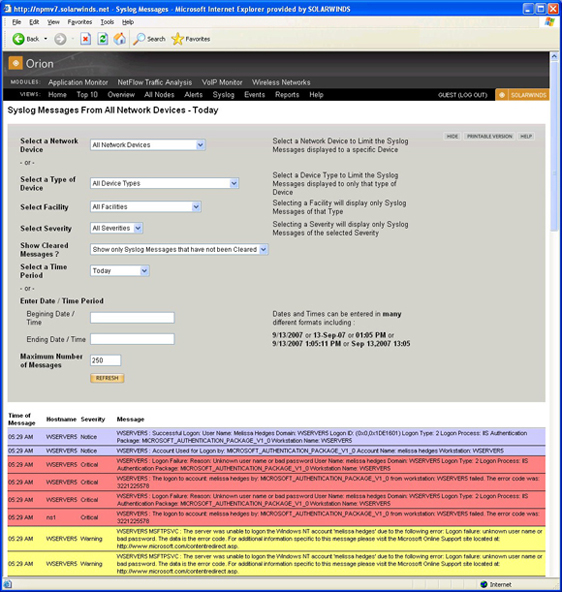562x592 pixels.
Task: Open the All Device Types dropdown
Action: click(x=164, y=183)
